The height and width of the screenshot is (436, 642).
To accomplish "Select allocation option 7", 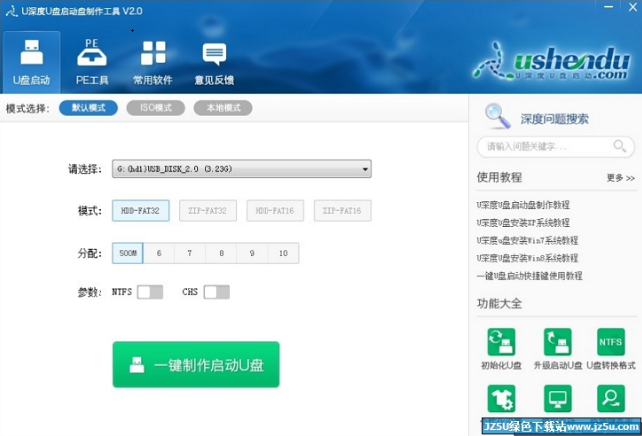I will [190, 253].
